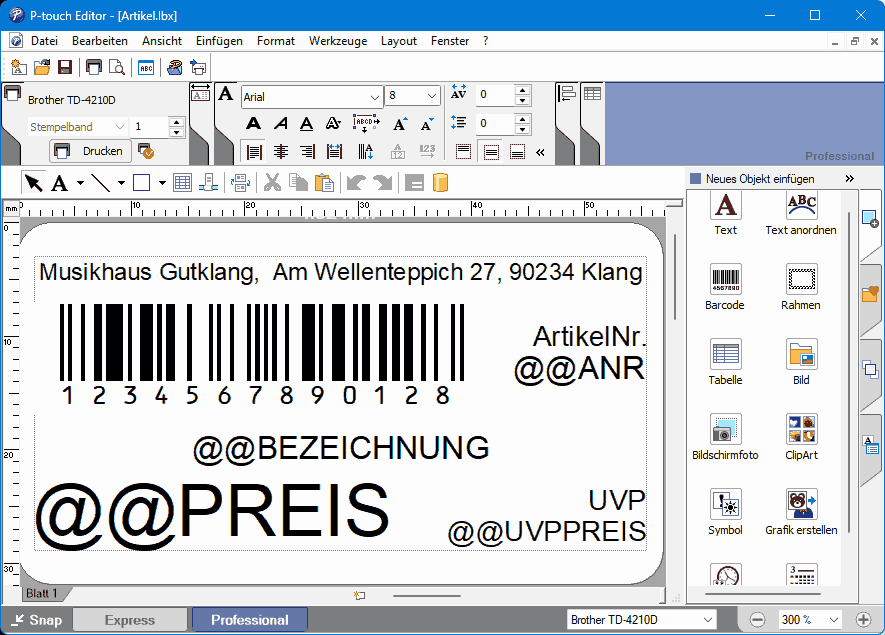
Task: Click the Drucken print button
Action: 90,151
